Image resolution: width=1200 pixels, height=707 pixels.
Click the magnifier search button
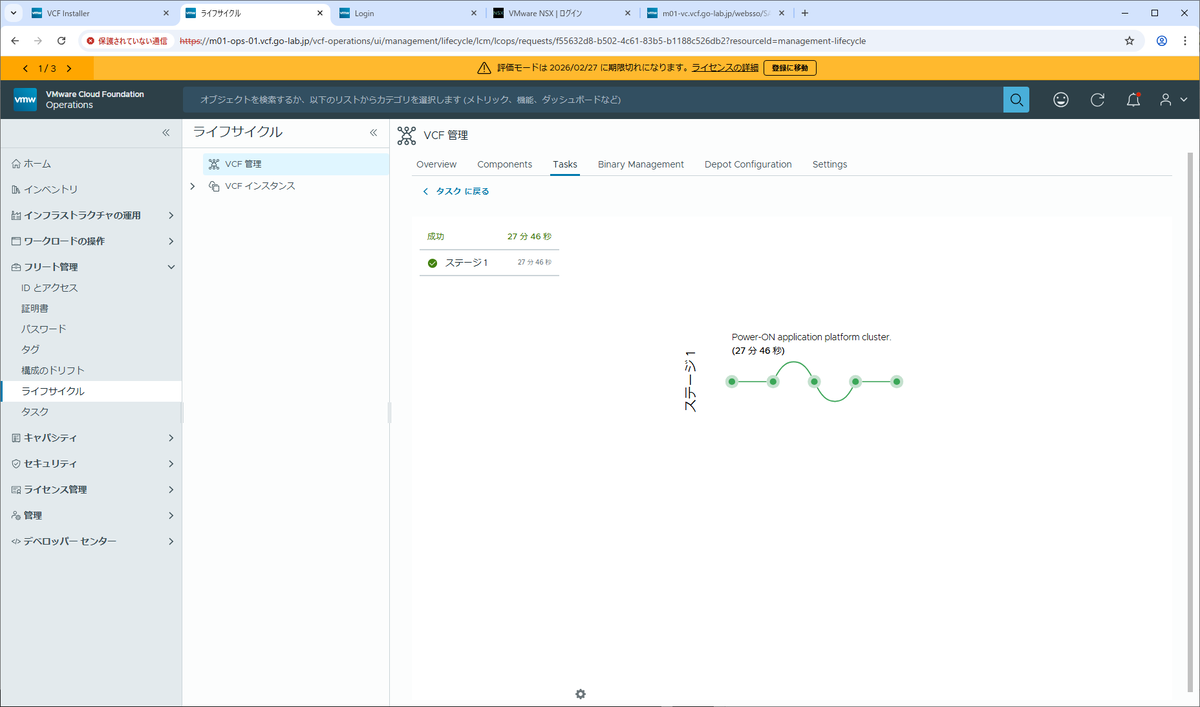1016,100
